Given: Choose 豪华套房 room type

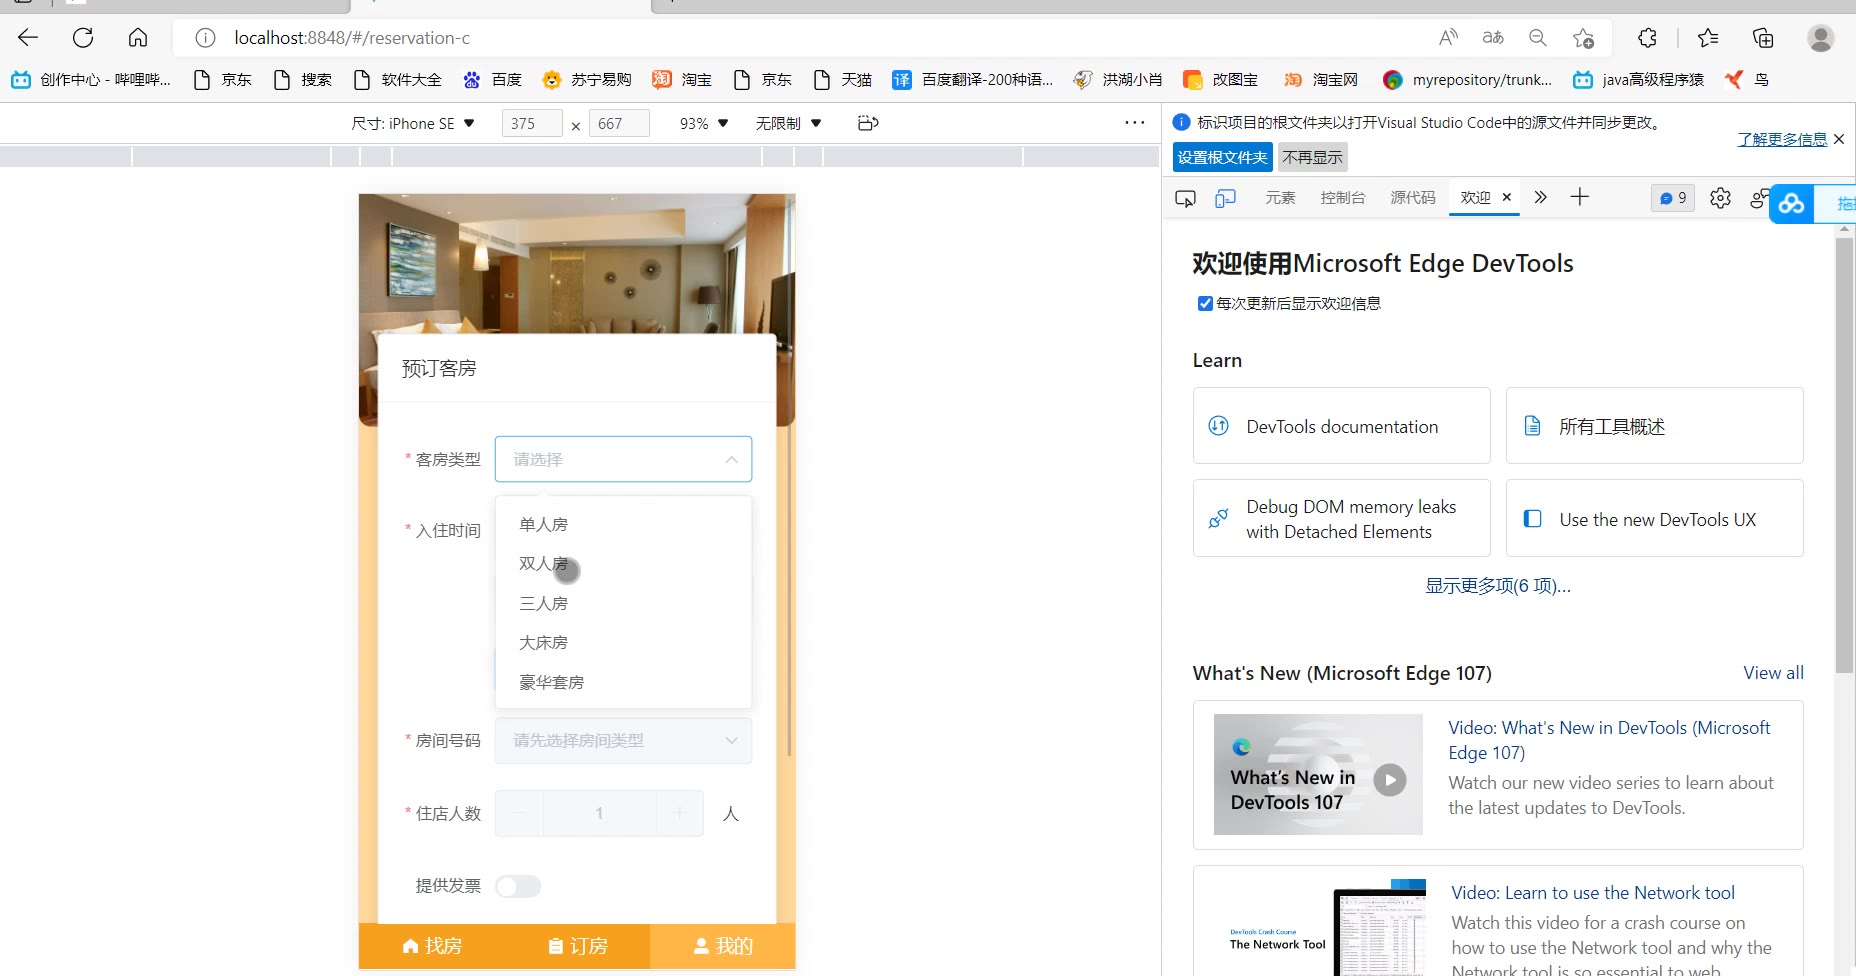Looking at the screenshot, I should 623,682.
